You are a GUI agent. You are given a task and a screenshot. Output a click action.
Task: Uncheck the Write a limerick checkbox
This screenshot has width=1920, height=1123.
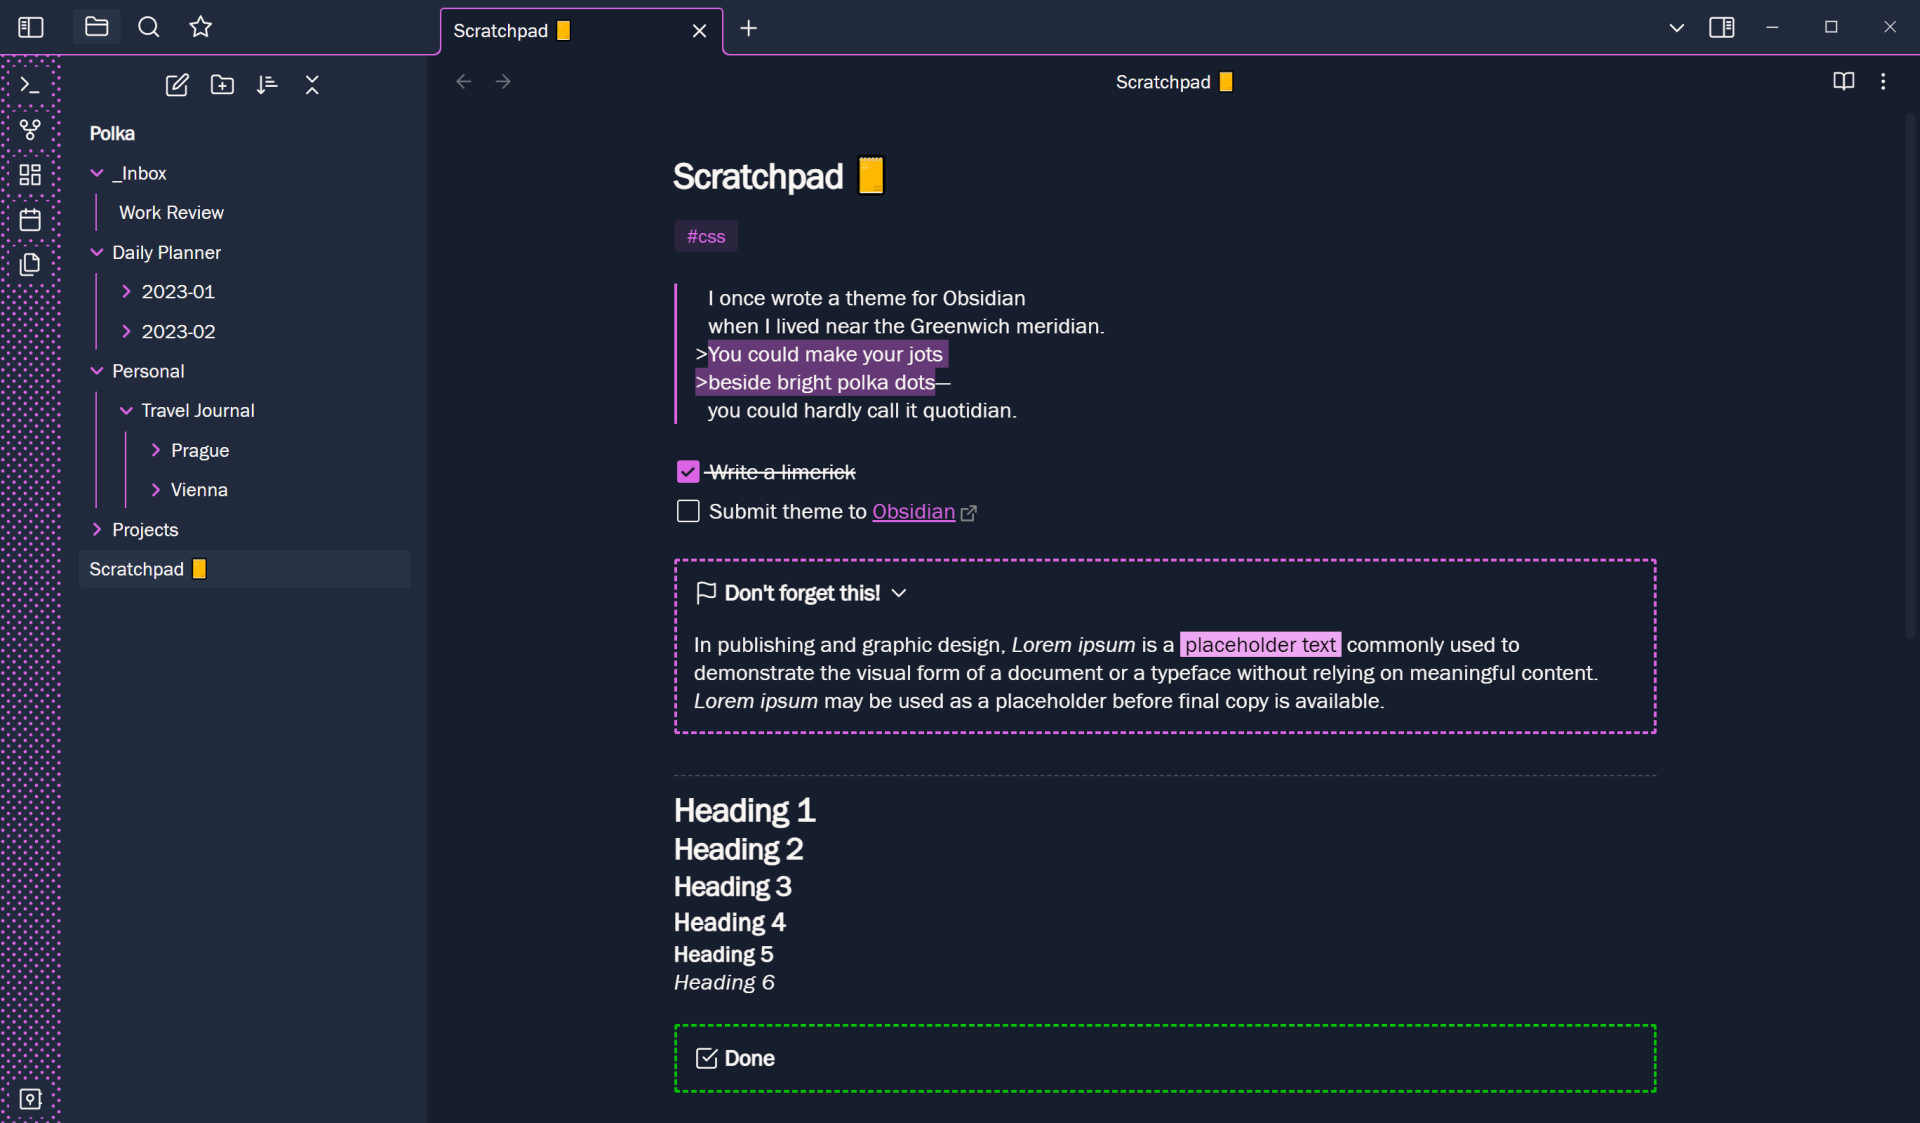pos(688,472)
